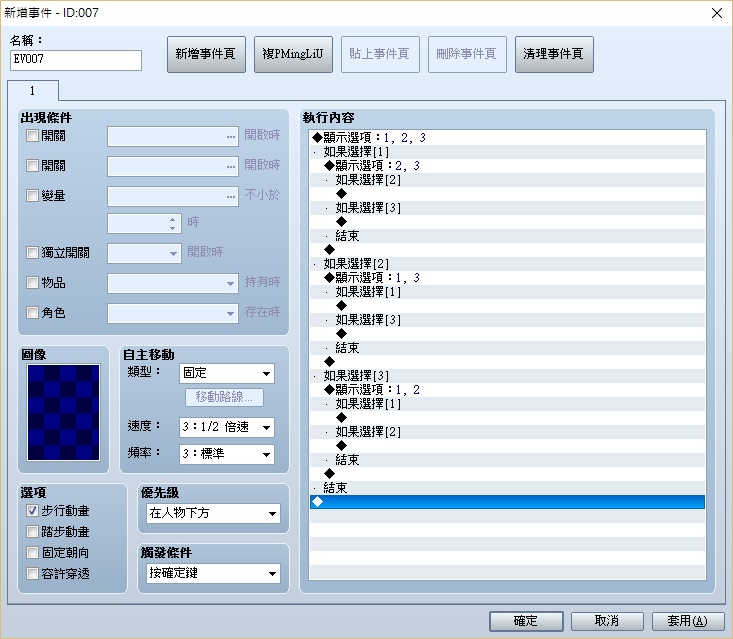Enable the first 開關 condition checkbox
733x639 pixels.
[x=32, y=136]
